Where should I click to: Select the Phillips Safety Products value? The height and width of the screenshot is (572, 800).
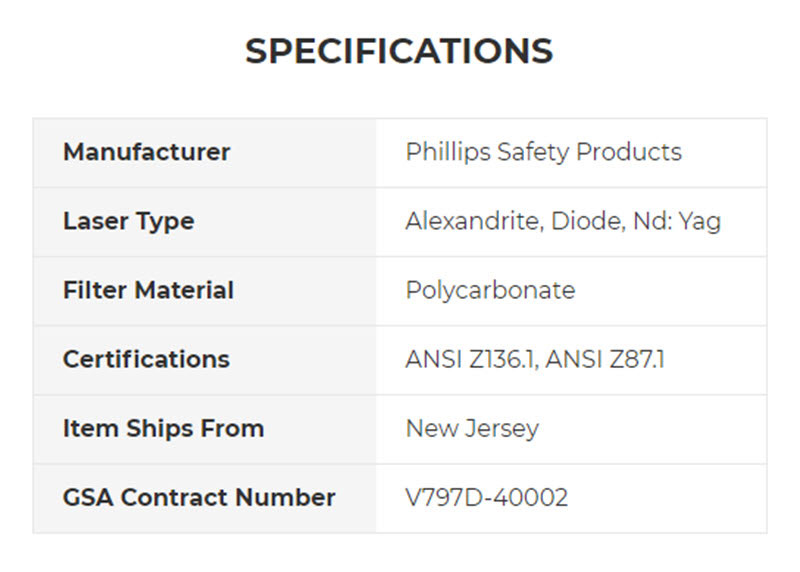click(543, 152)
